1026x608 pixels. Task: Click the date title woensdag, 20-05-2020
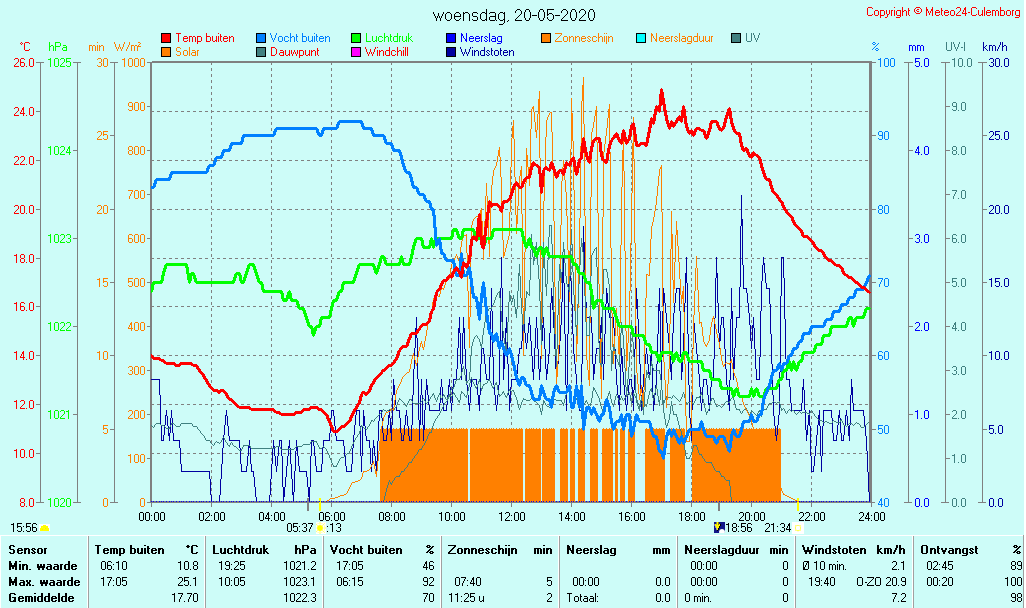coord(513,15)
